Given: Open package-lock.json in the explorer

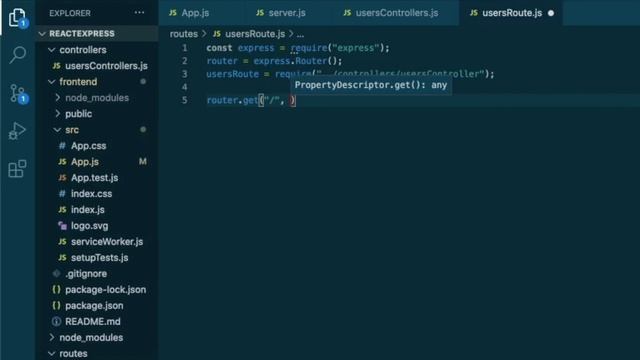Looking at the screenshot, I should (106, 289).
